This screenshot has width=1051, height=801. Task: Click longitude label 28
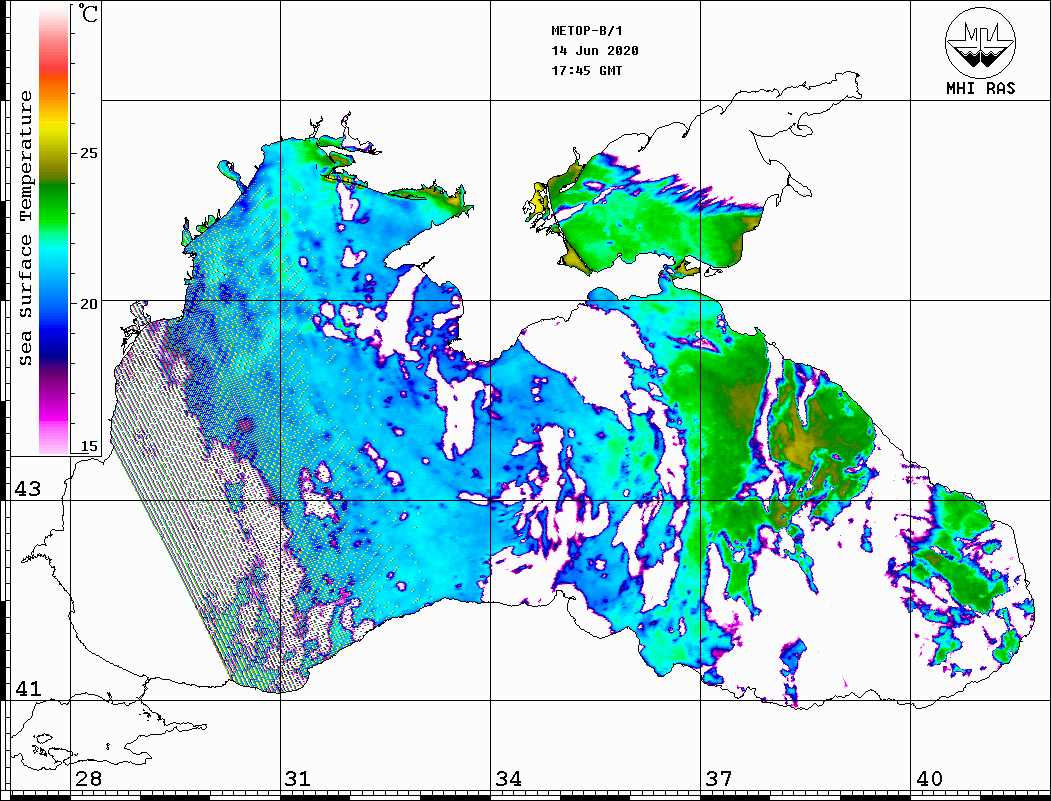88,779
